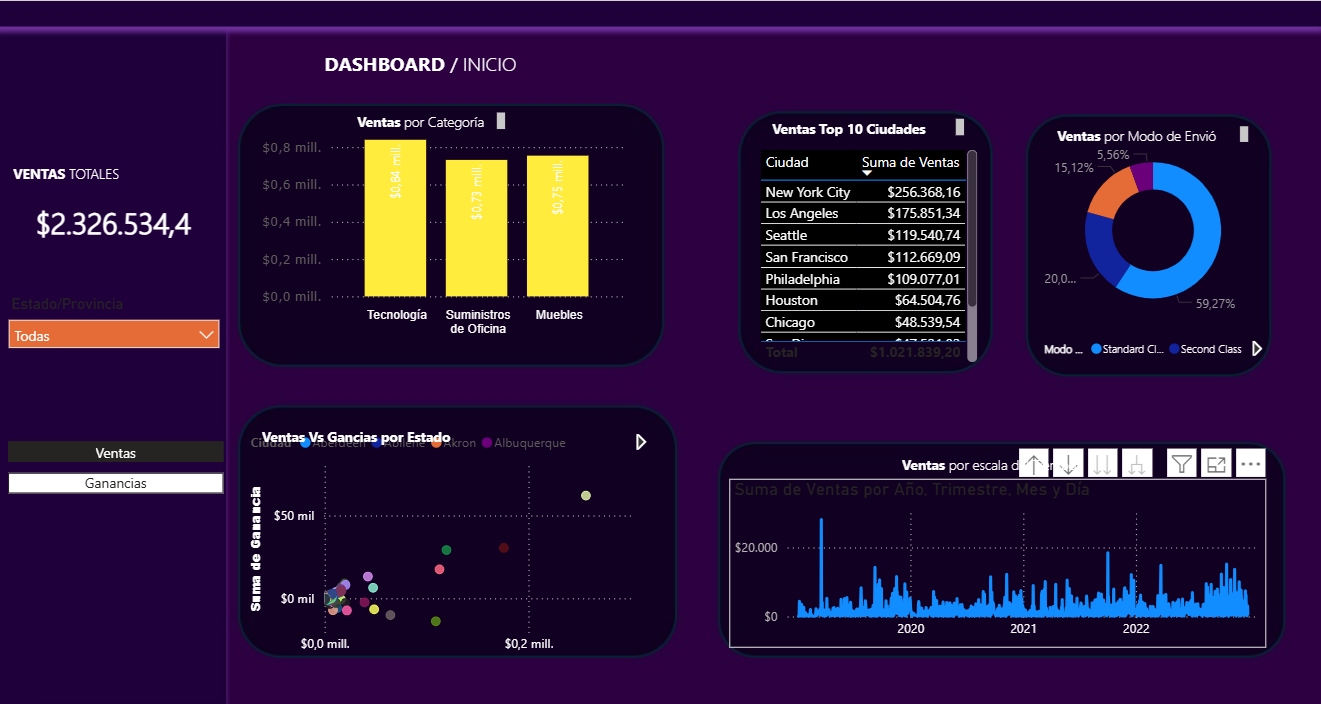This screenshot has height=704, width=1321.
Task: Click the expand hierarchy fork icon
Action: pos(1136,463)
